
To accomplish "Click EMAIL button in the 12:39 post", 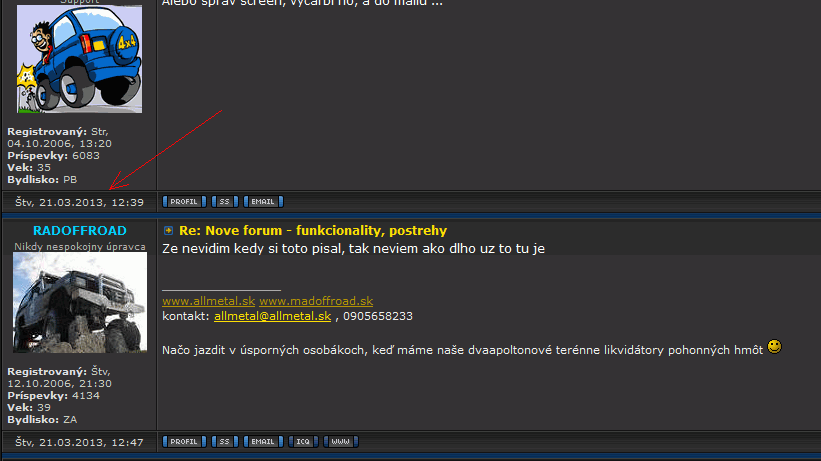I will click(263, 202).
